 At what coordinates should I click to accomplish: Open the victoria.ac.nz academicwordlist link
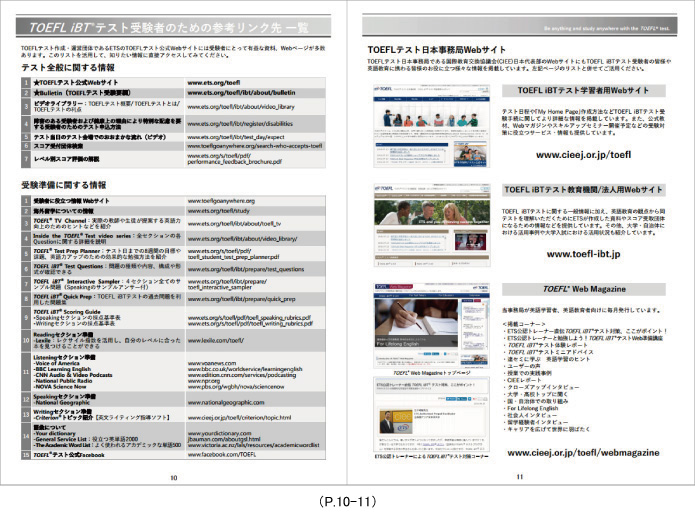click(x=253, y=445)
